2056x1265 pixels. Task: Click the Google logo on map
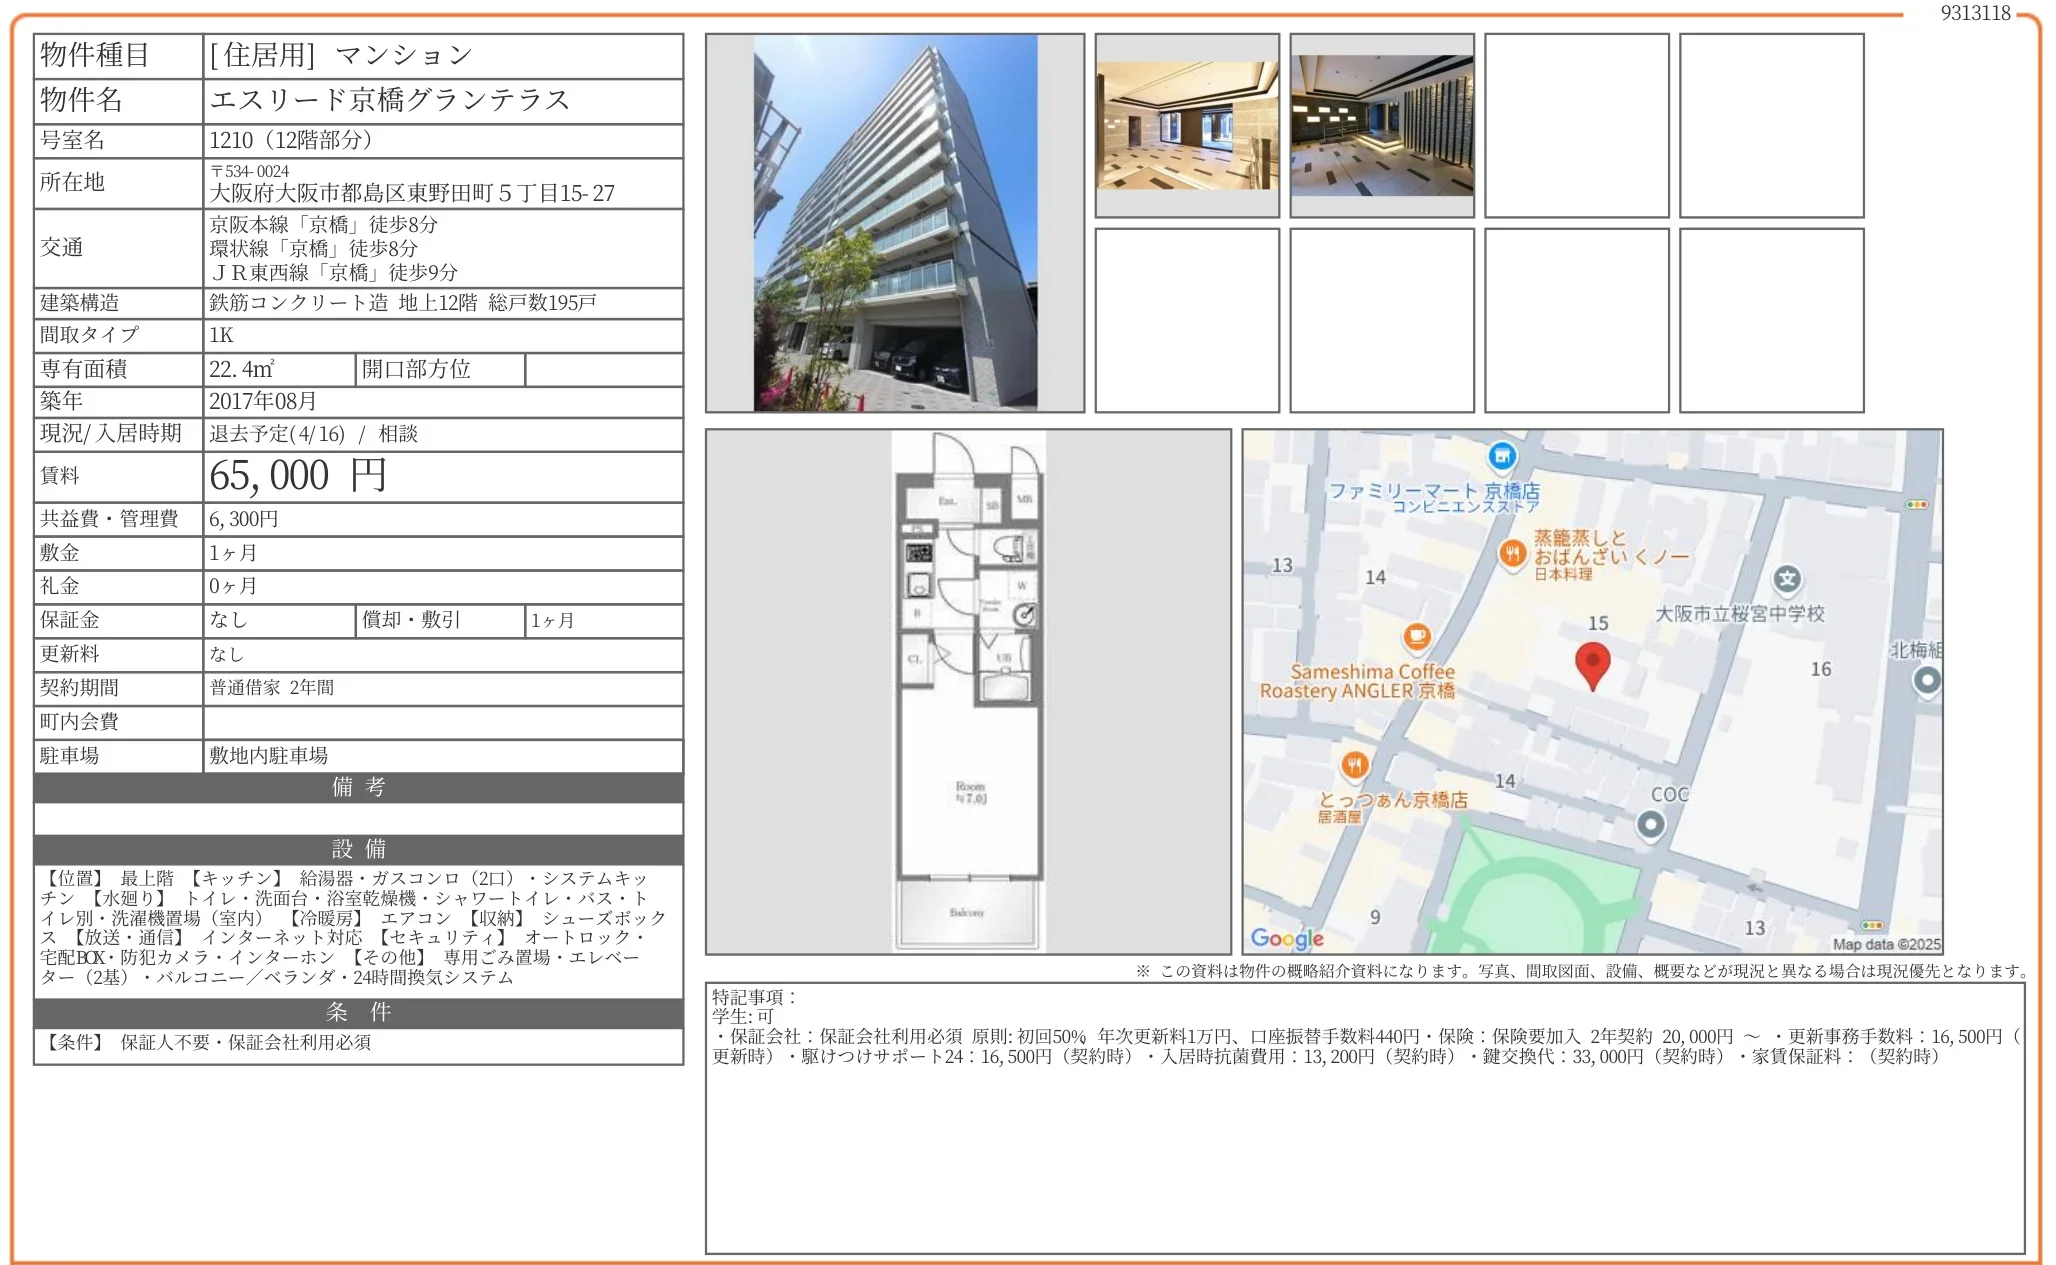point(1286,938)
